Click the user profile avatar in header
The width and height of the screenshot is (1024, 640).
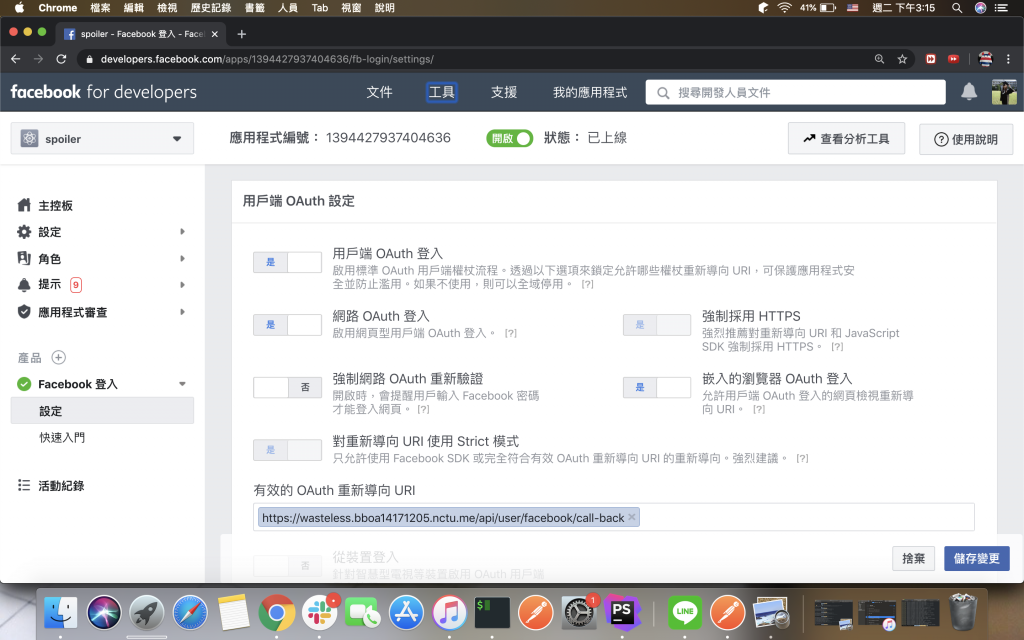(1004, 92)
